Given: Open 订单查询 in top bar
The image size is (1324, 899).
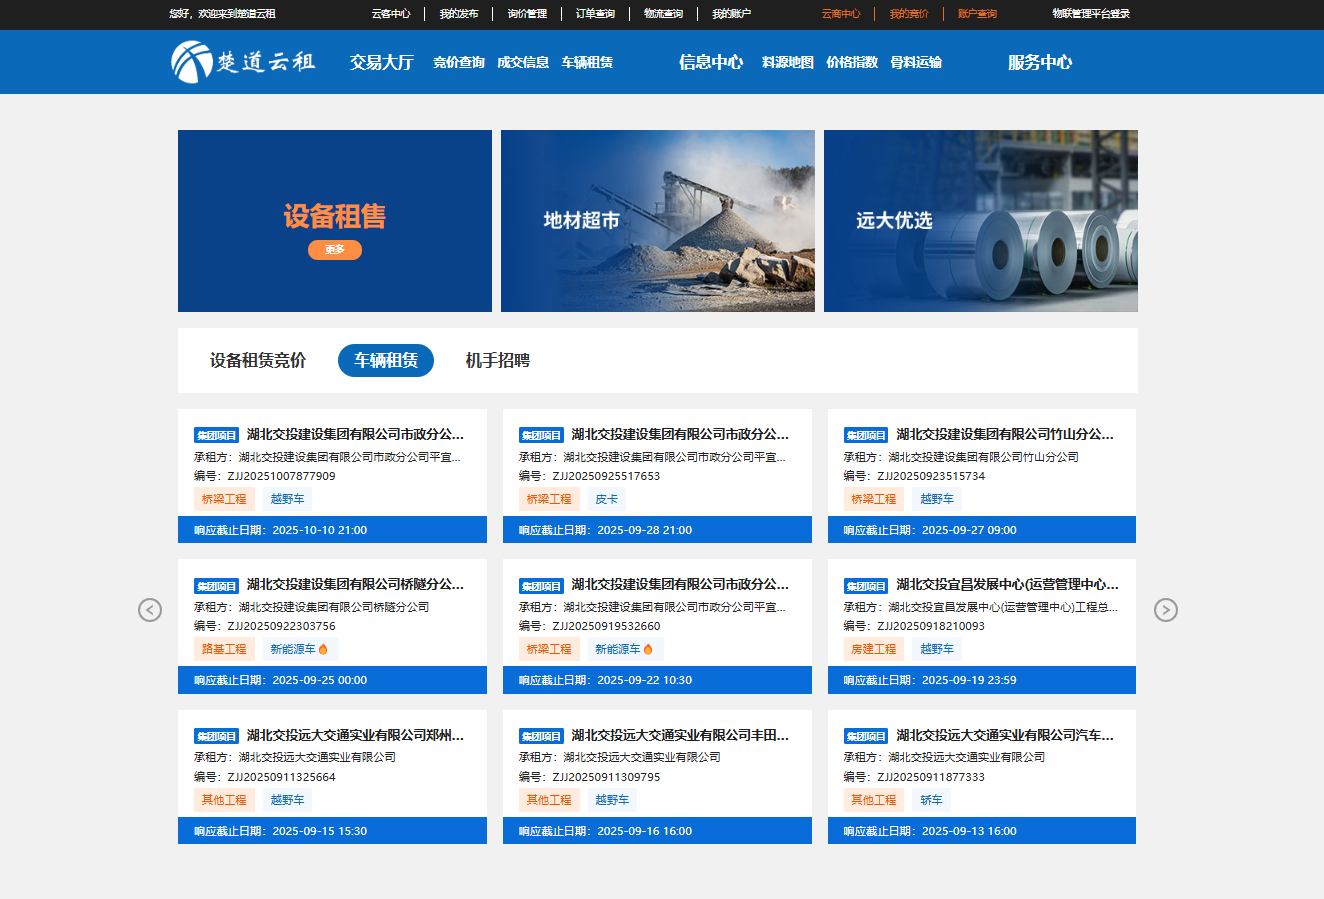Looking at the screenshot, I should [595, 14].
